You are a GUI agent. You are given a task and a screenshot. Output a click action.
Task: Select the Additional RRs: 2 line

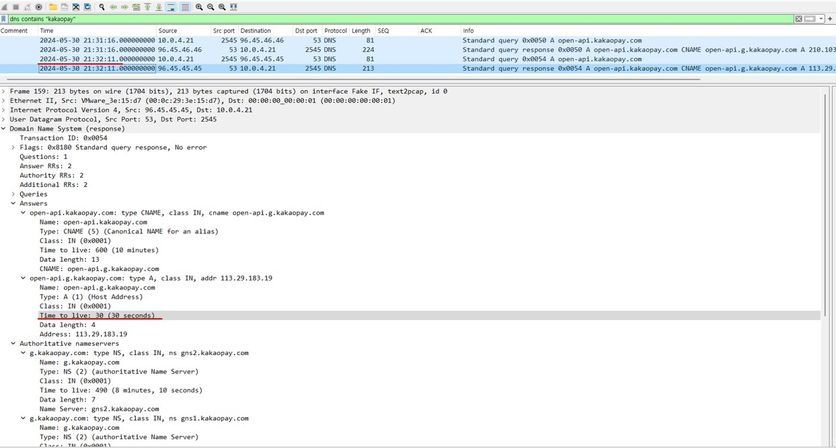(53, 185)
